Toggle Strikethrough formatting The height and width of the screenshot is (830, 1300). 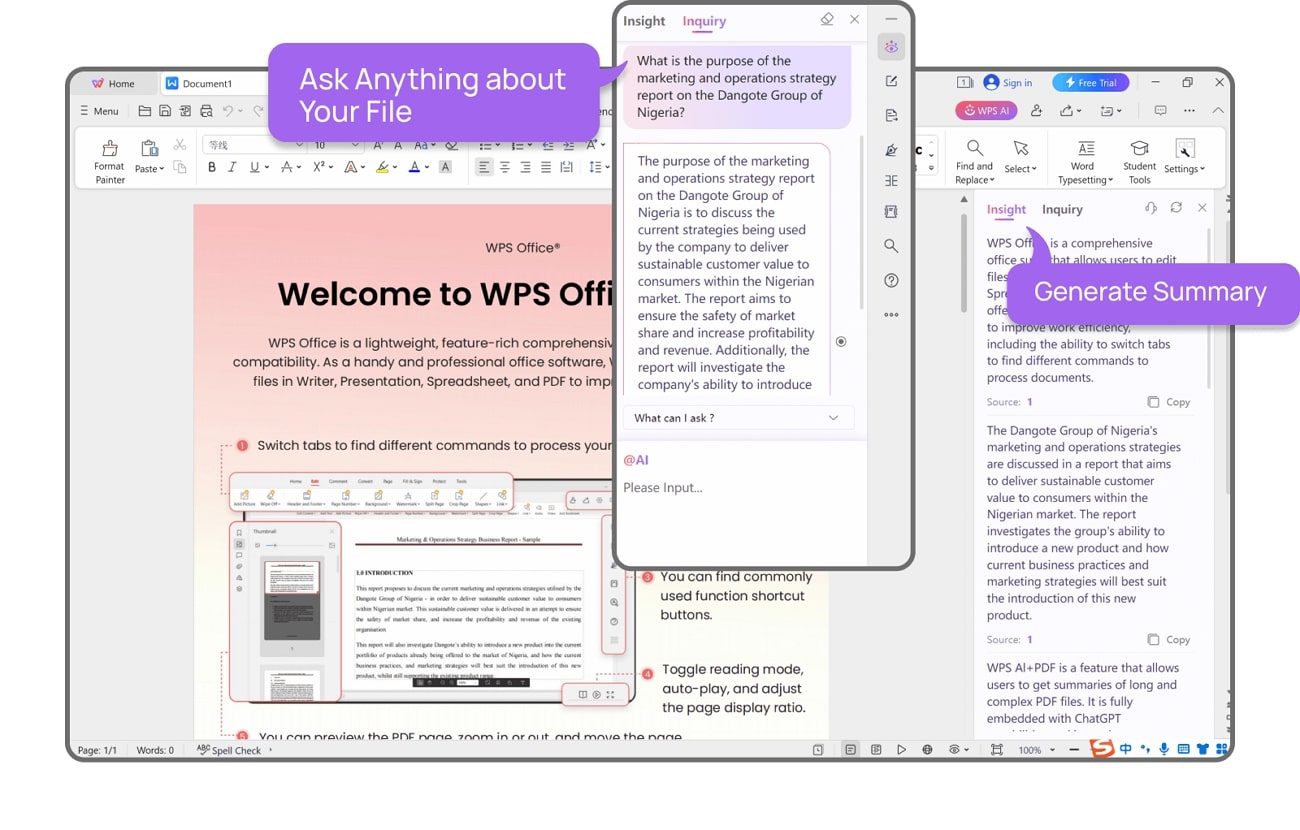287,168
